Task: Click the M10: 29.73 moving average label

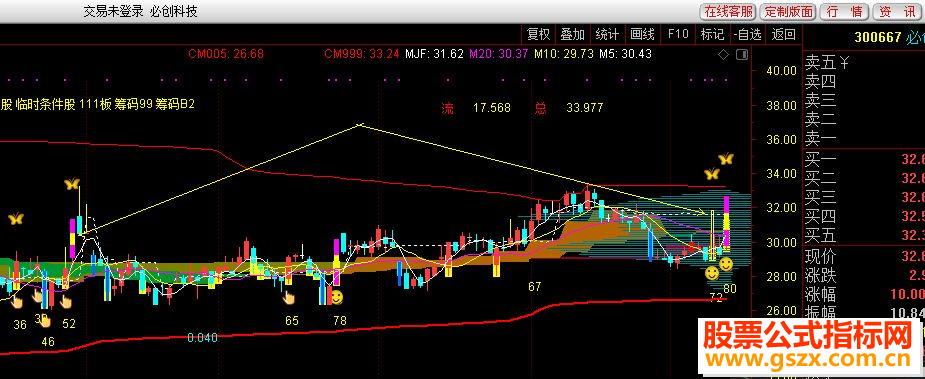Action: (564, 54)
